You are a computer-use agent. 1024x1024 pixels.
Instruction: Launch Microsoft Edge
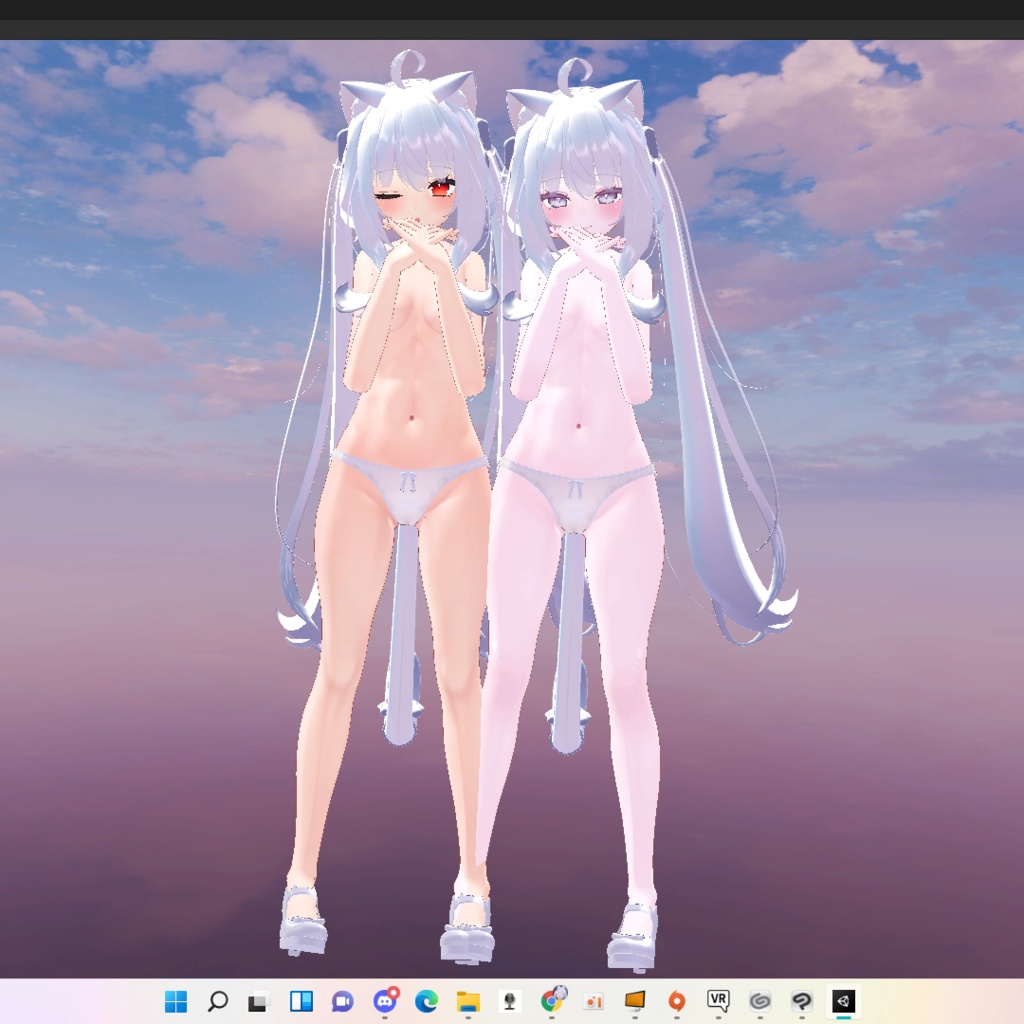pos(428,1001)
